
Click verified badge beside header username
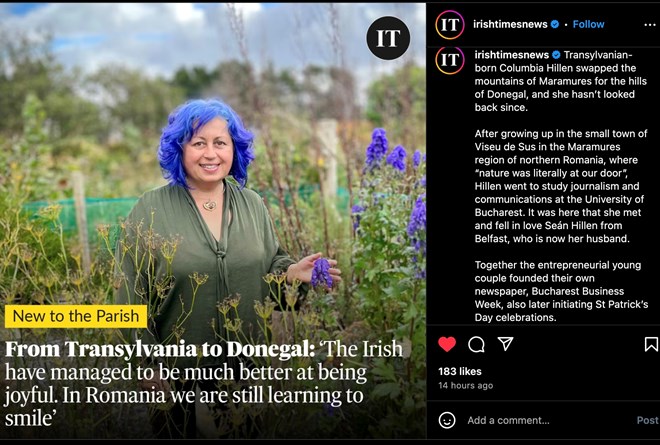(x=555, y=24)
